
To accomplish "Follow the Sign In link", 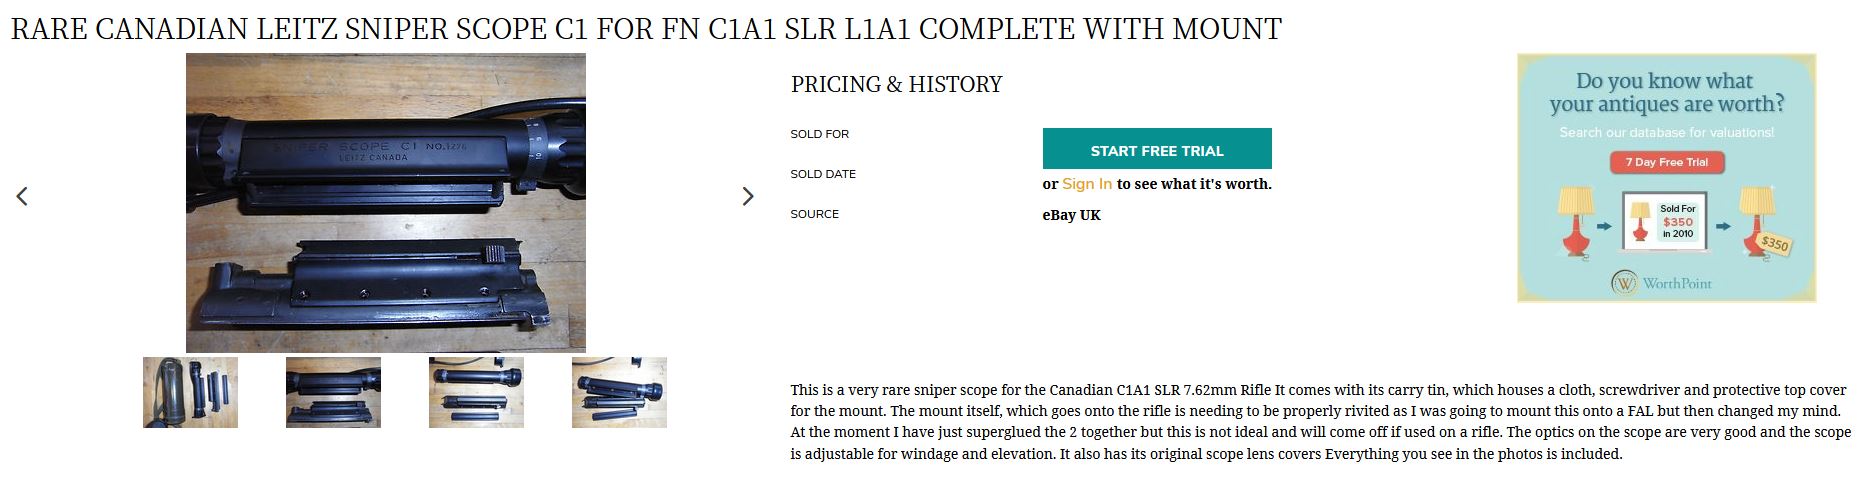I will [1086, 184].
